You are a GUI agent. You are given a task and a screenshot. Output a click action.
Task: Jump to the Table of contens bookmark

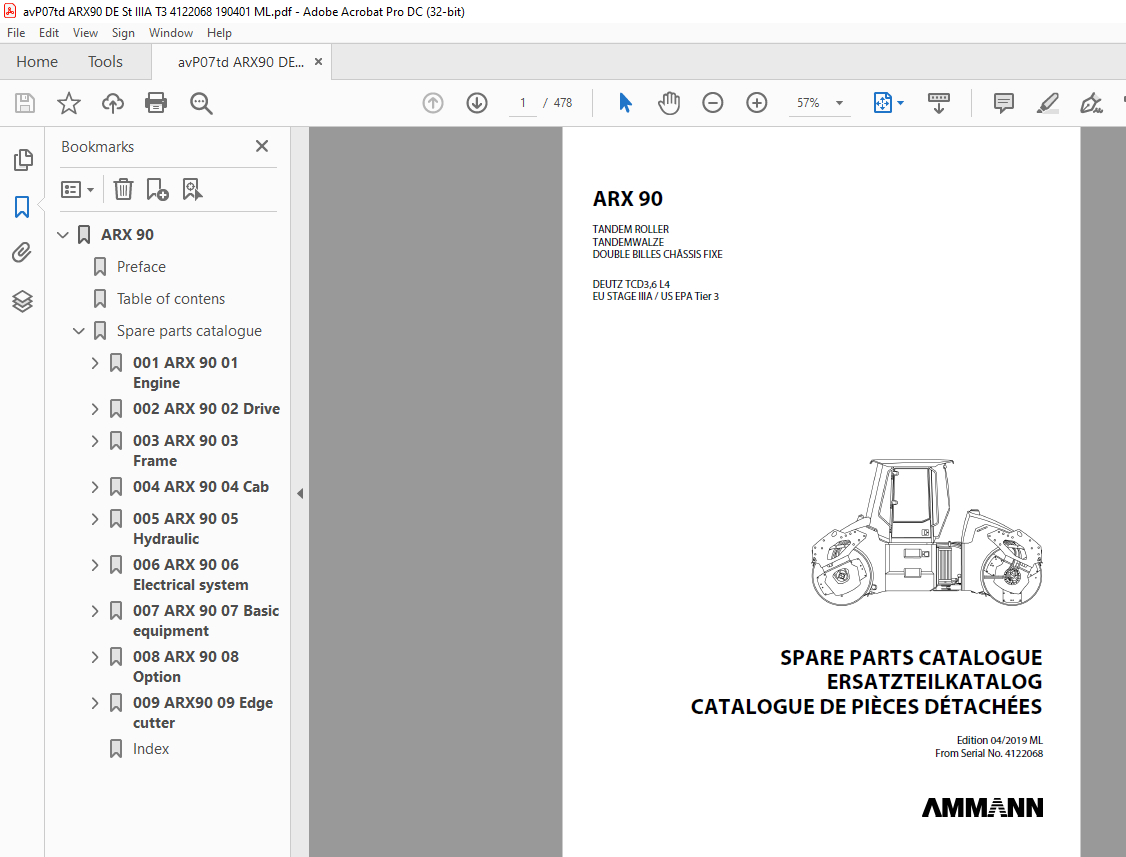[171, 299]
